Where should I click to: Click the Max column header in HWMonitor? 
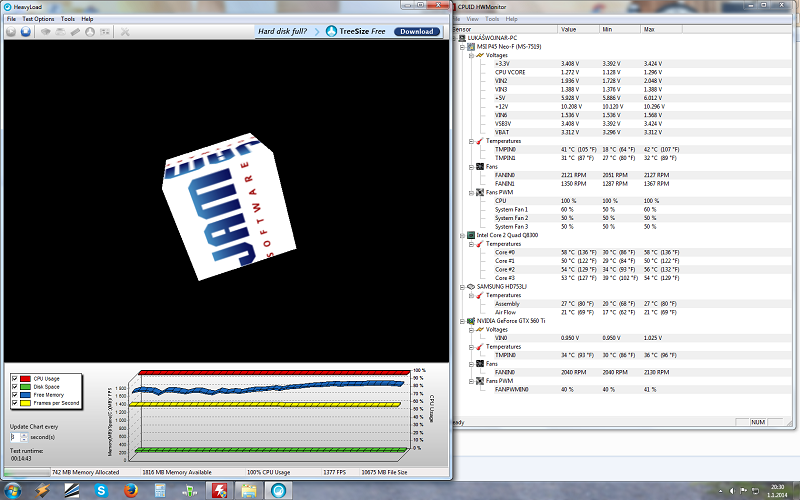click(661, 30)
